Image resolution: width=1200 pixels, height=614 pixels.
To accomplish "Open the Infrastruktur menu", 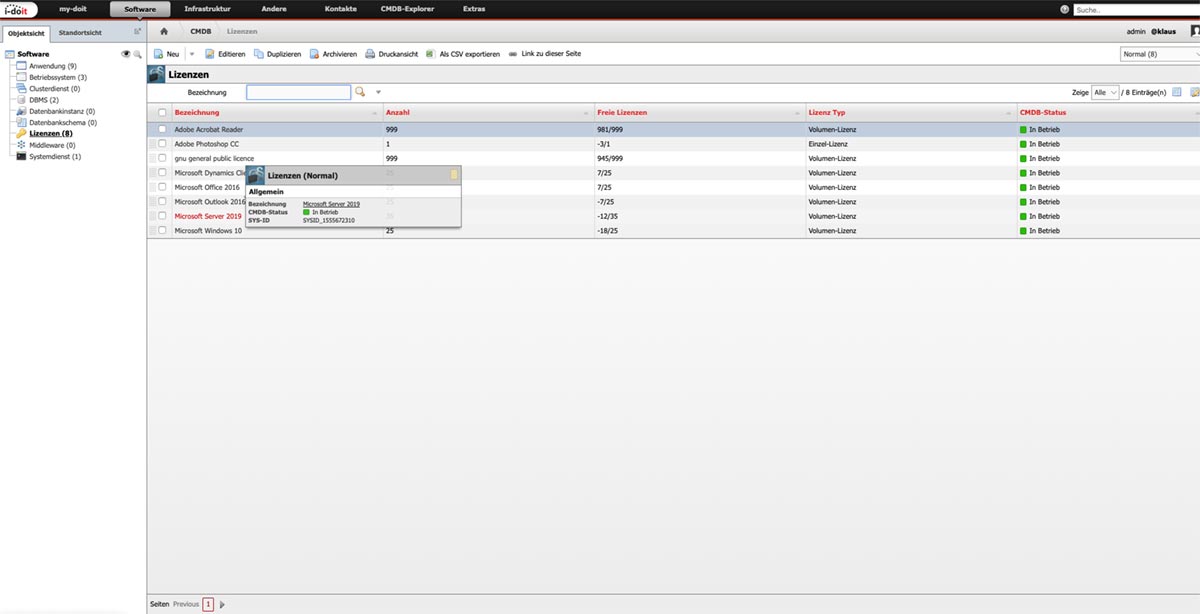I will 207,9.
